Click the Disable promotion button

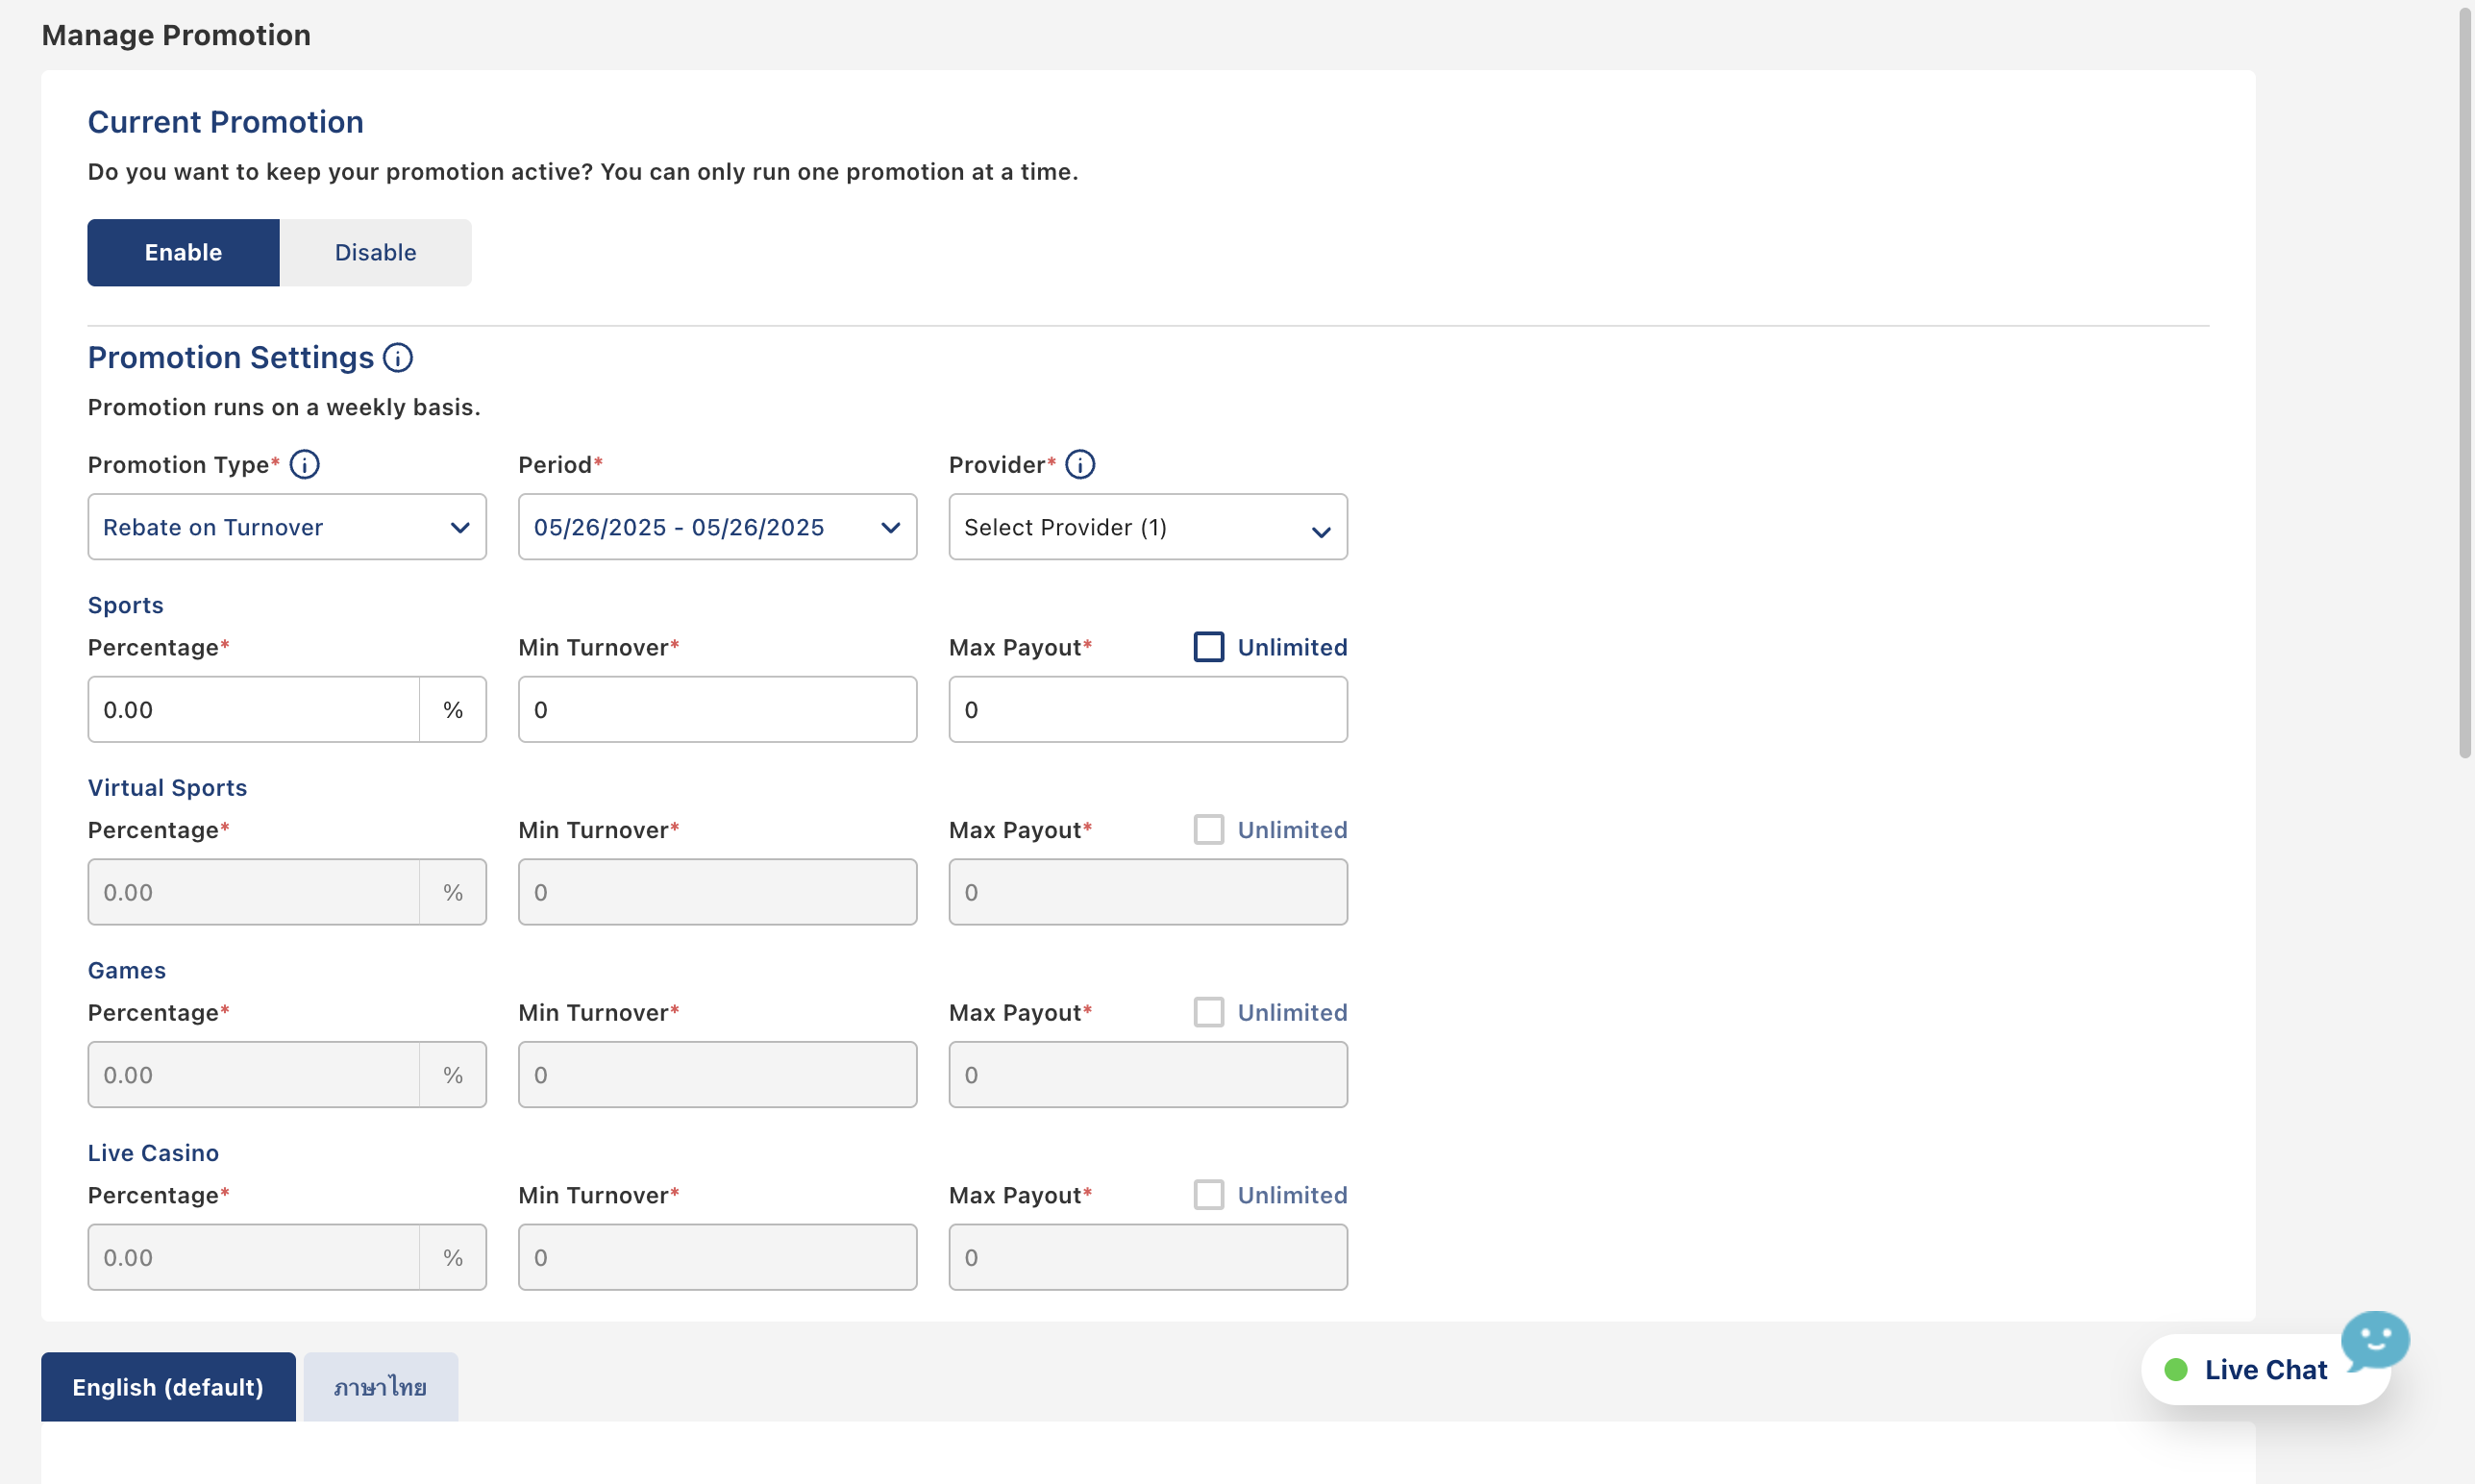[375, 253]
